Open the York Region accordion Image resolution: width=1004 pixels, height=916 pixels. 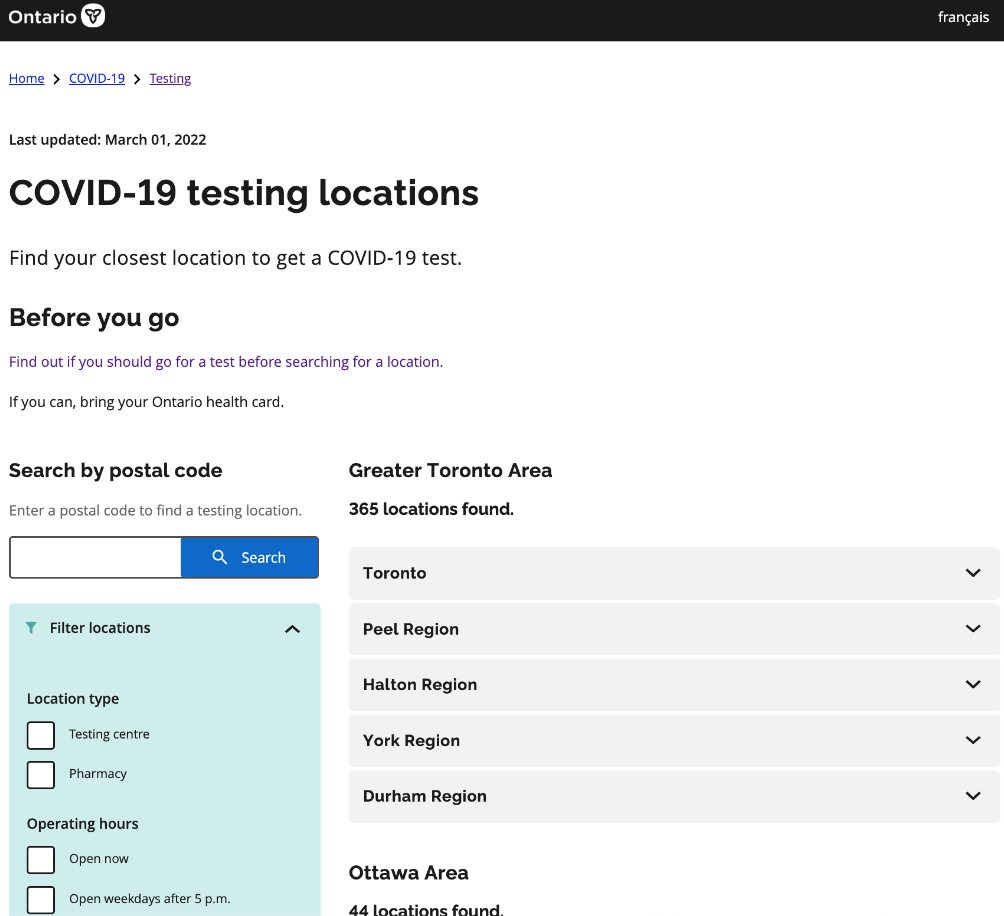click(x=674, y=741)
